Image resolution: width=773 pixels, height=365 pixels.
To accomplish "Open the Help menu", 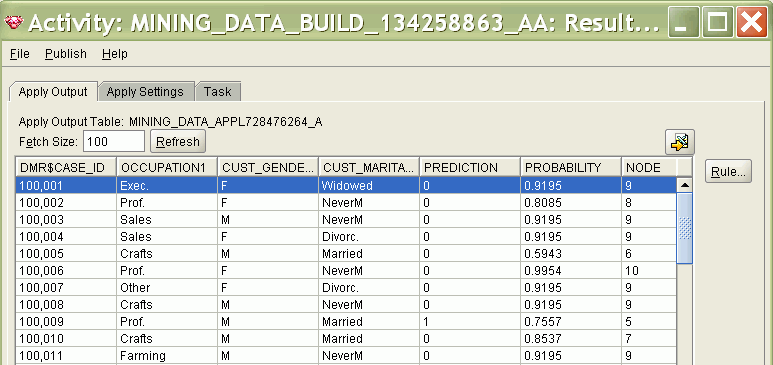I will coord(115,54).
